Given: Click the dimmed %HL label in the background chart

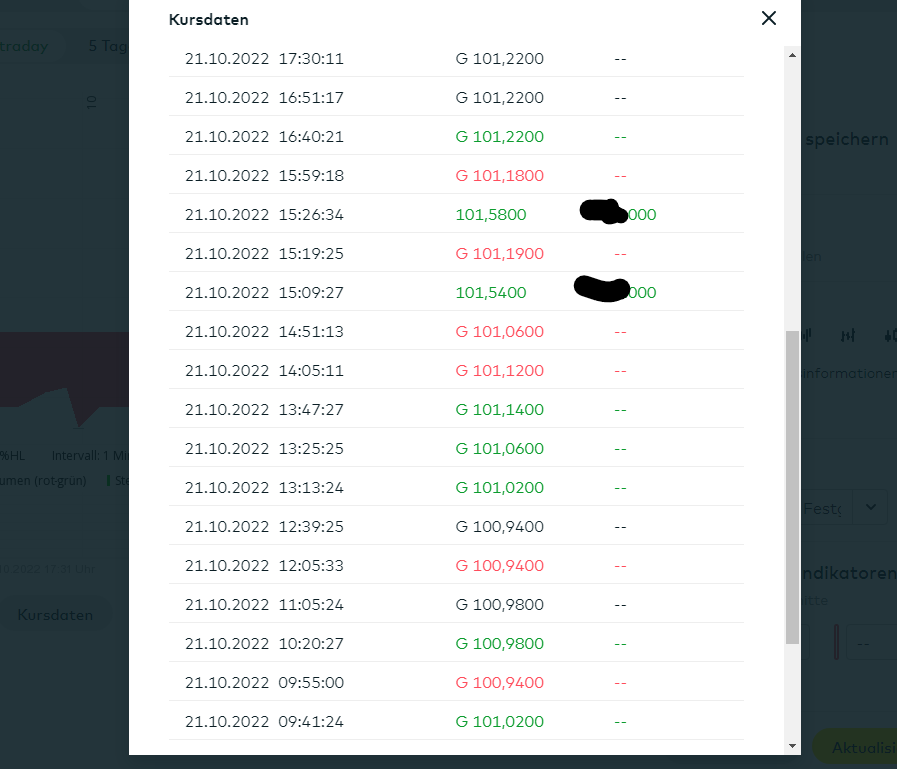Looking at the screenshot, I should pyautogui.click(x=13, y=455).
